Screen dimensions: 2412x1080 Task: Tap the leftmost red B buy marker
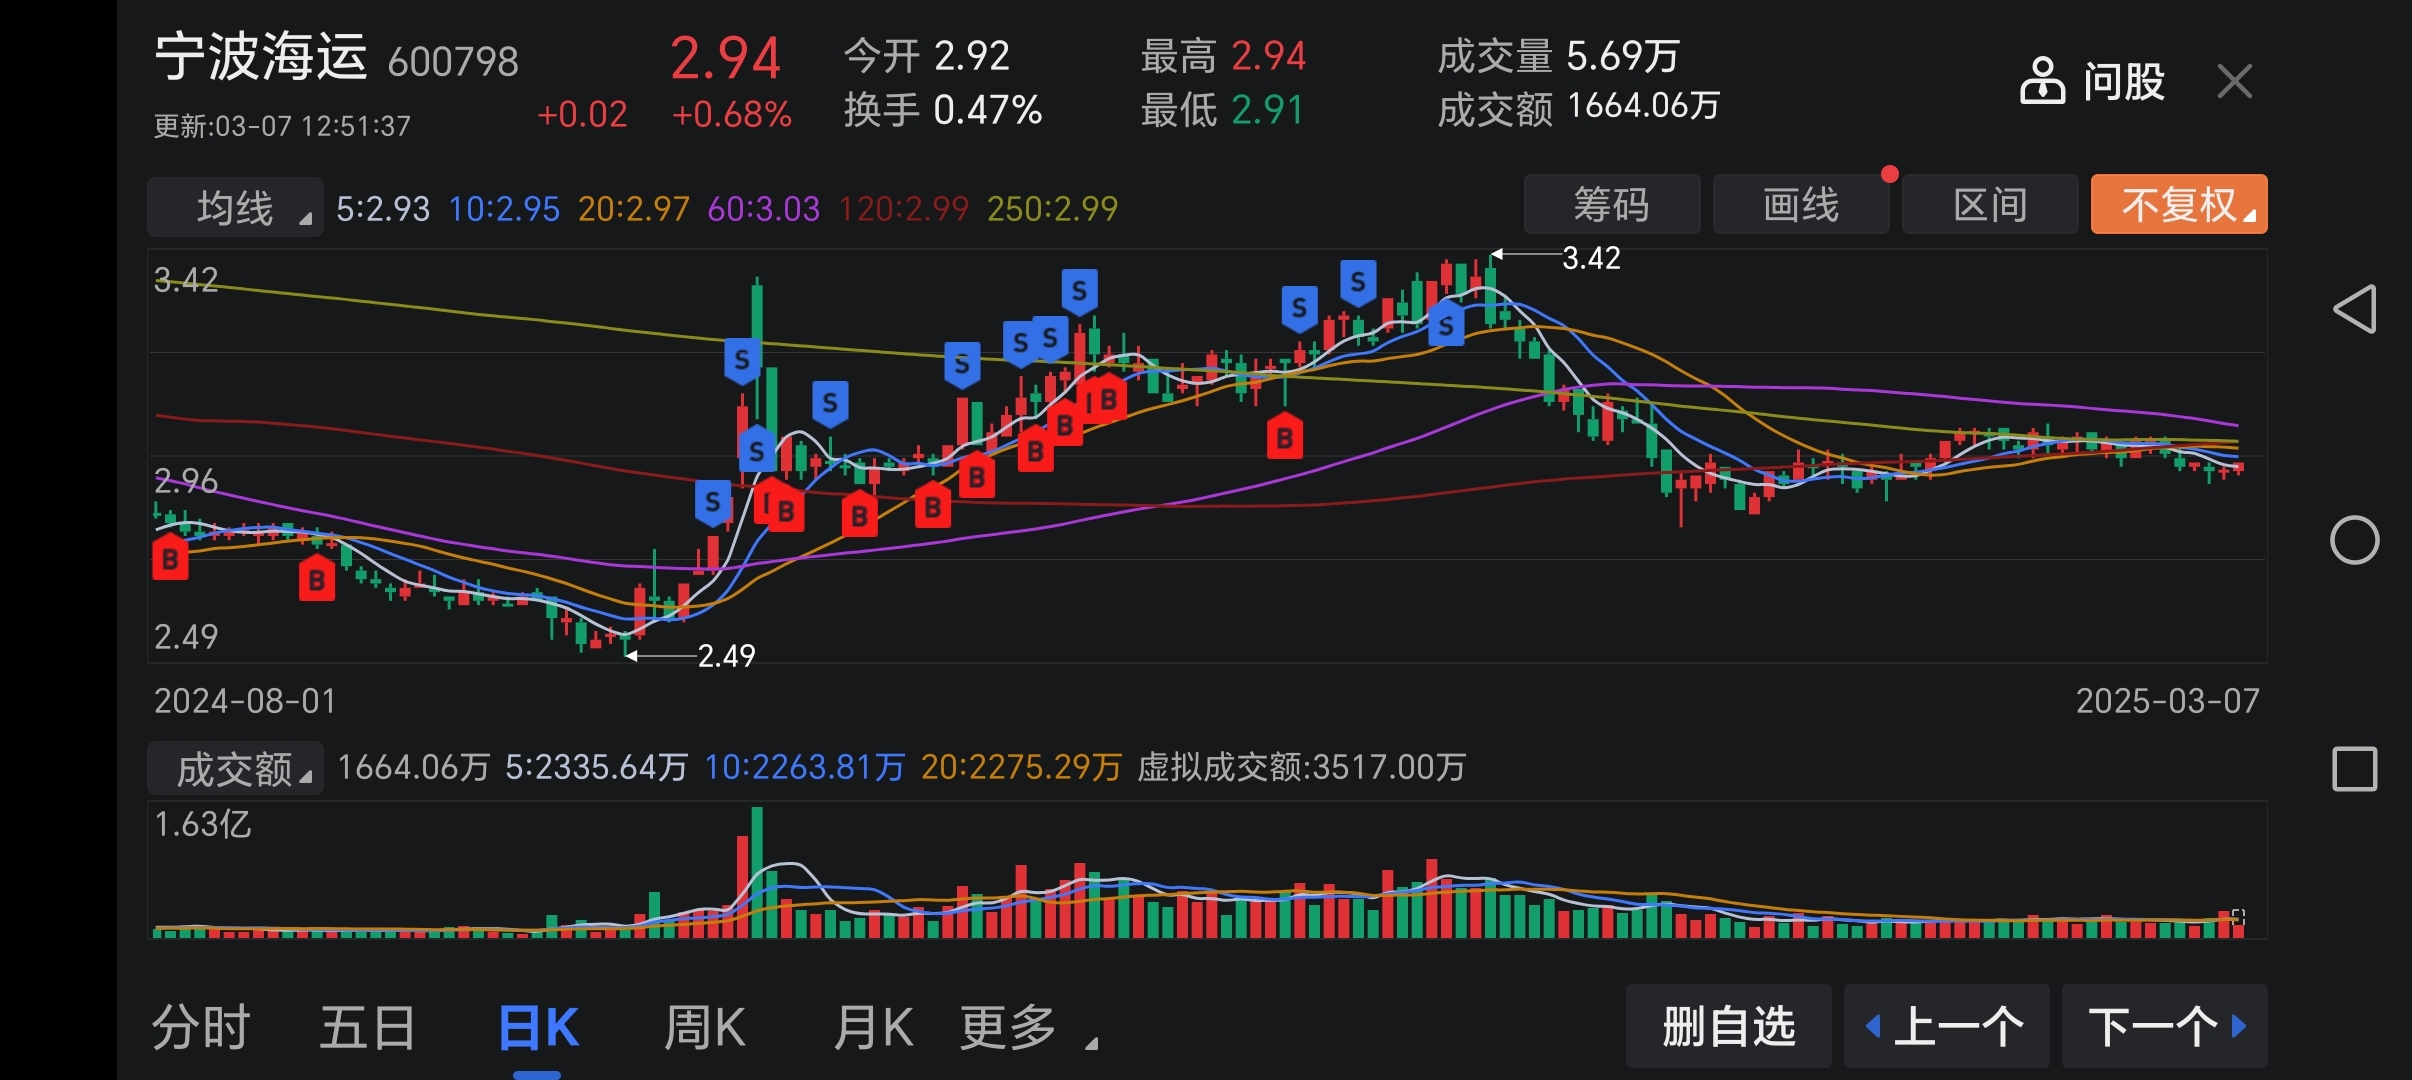click(169, 558)
